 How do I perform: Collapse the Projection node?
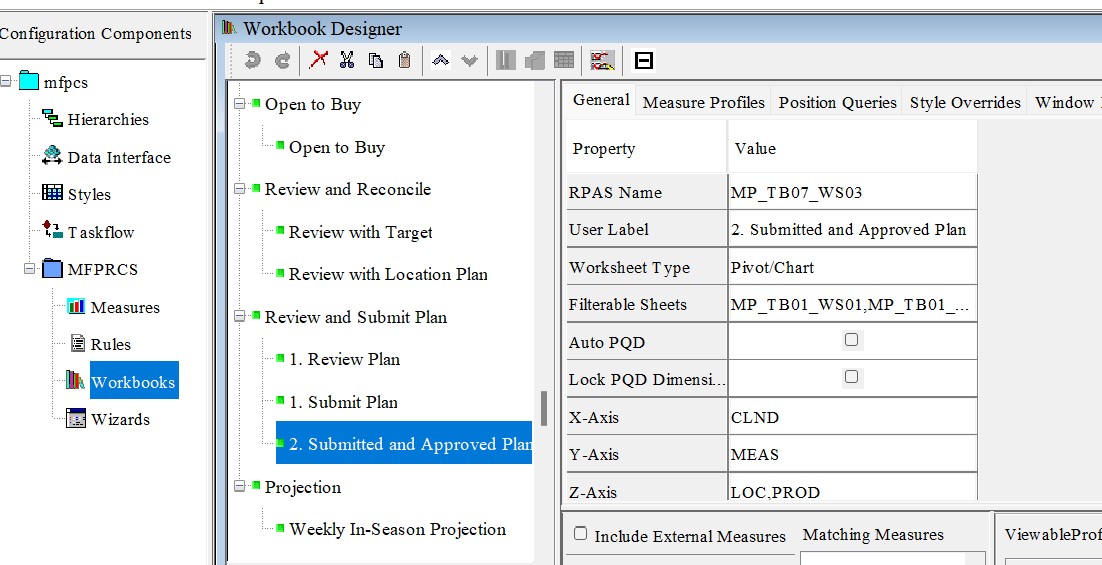pos(240,486)
